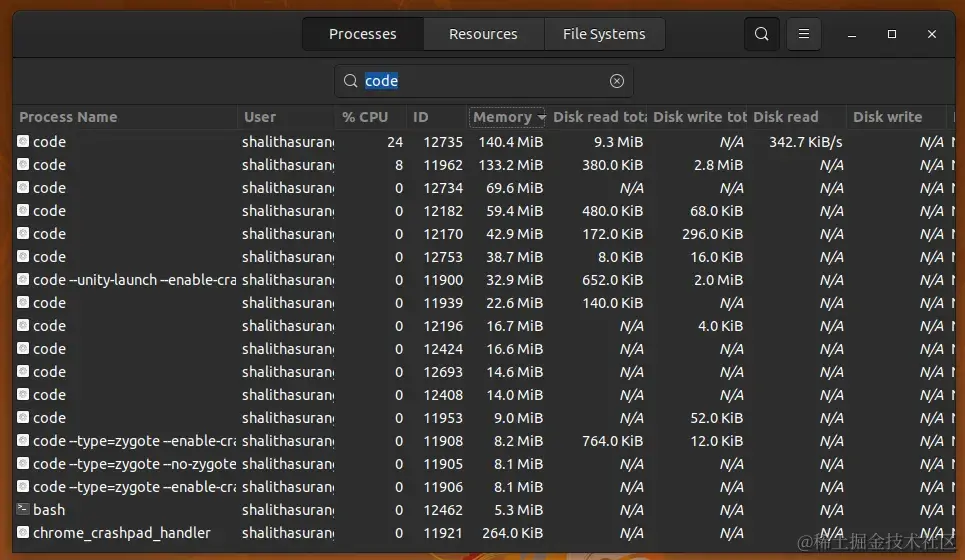Select code process using 59.4 MiB
Viewport: 965px width, 560px height.
coord(484,210)
